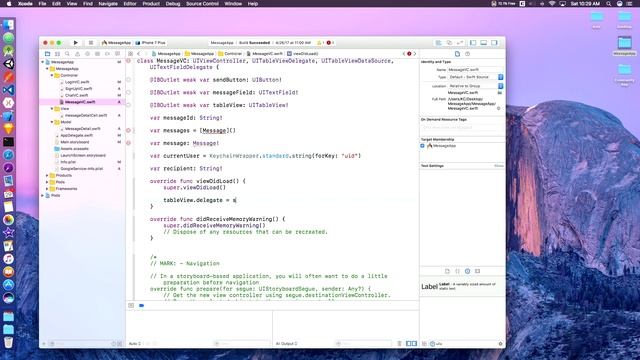Toggle the variables view pane

click(x=409, y=344)
